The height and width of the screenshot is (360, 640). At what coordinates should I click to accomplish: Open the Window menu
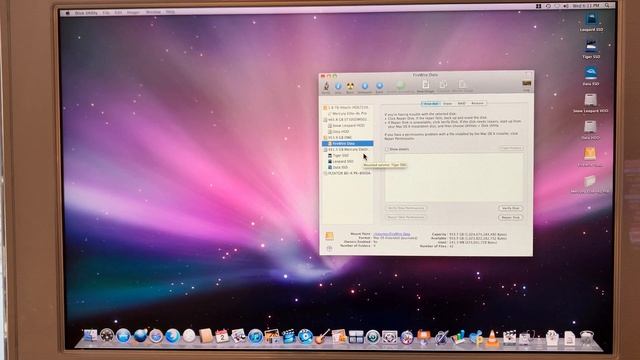coord(153,12)
